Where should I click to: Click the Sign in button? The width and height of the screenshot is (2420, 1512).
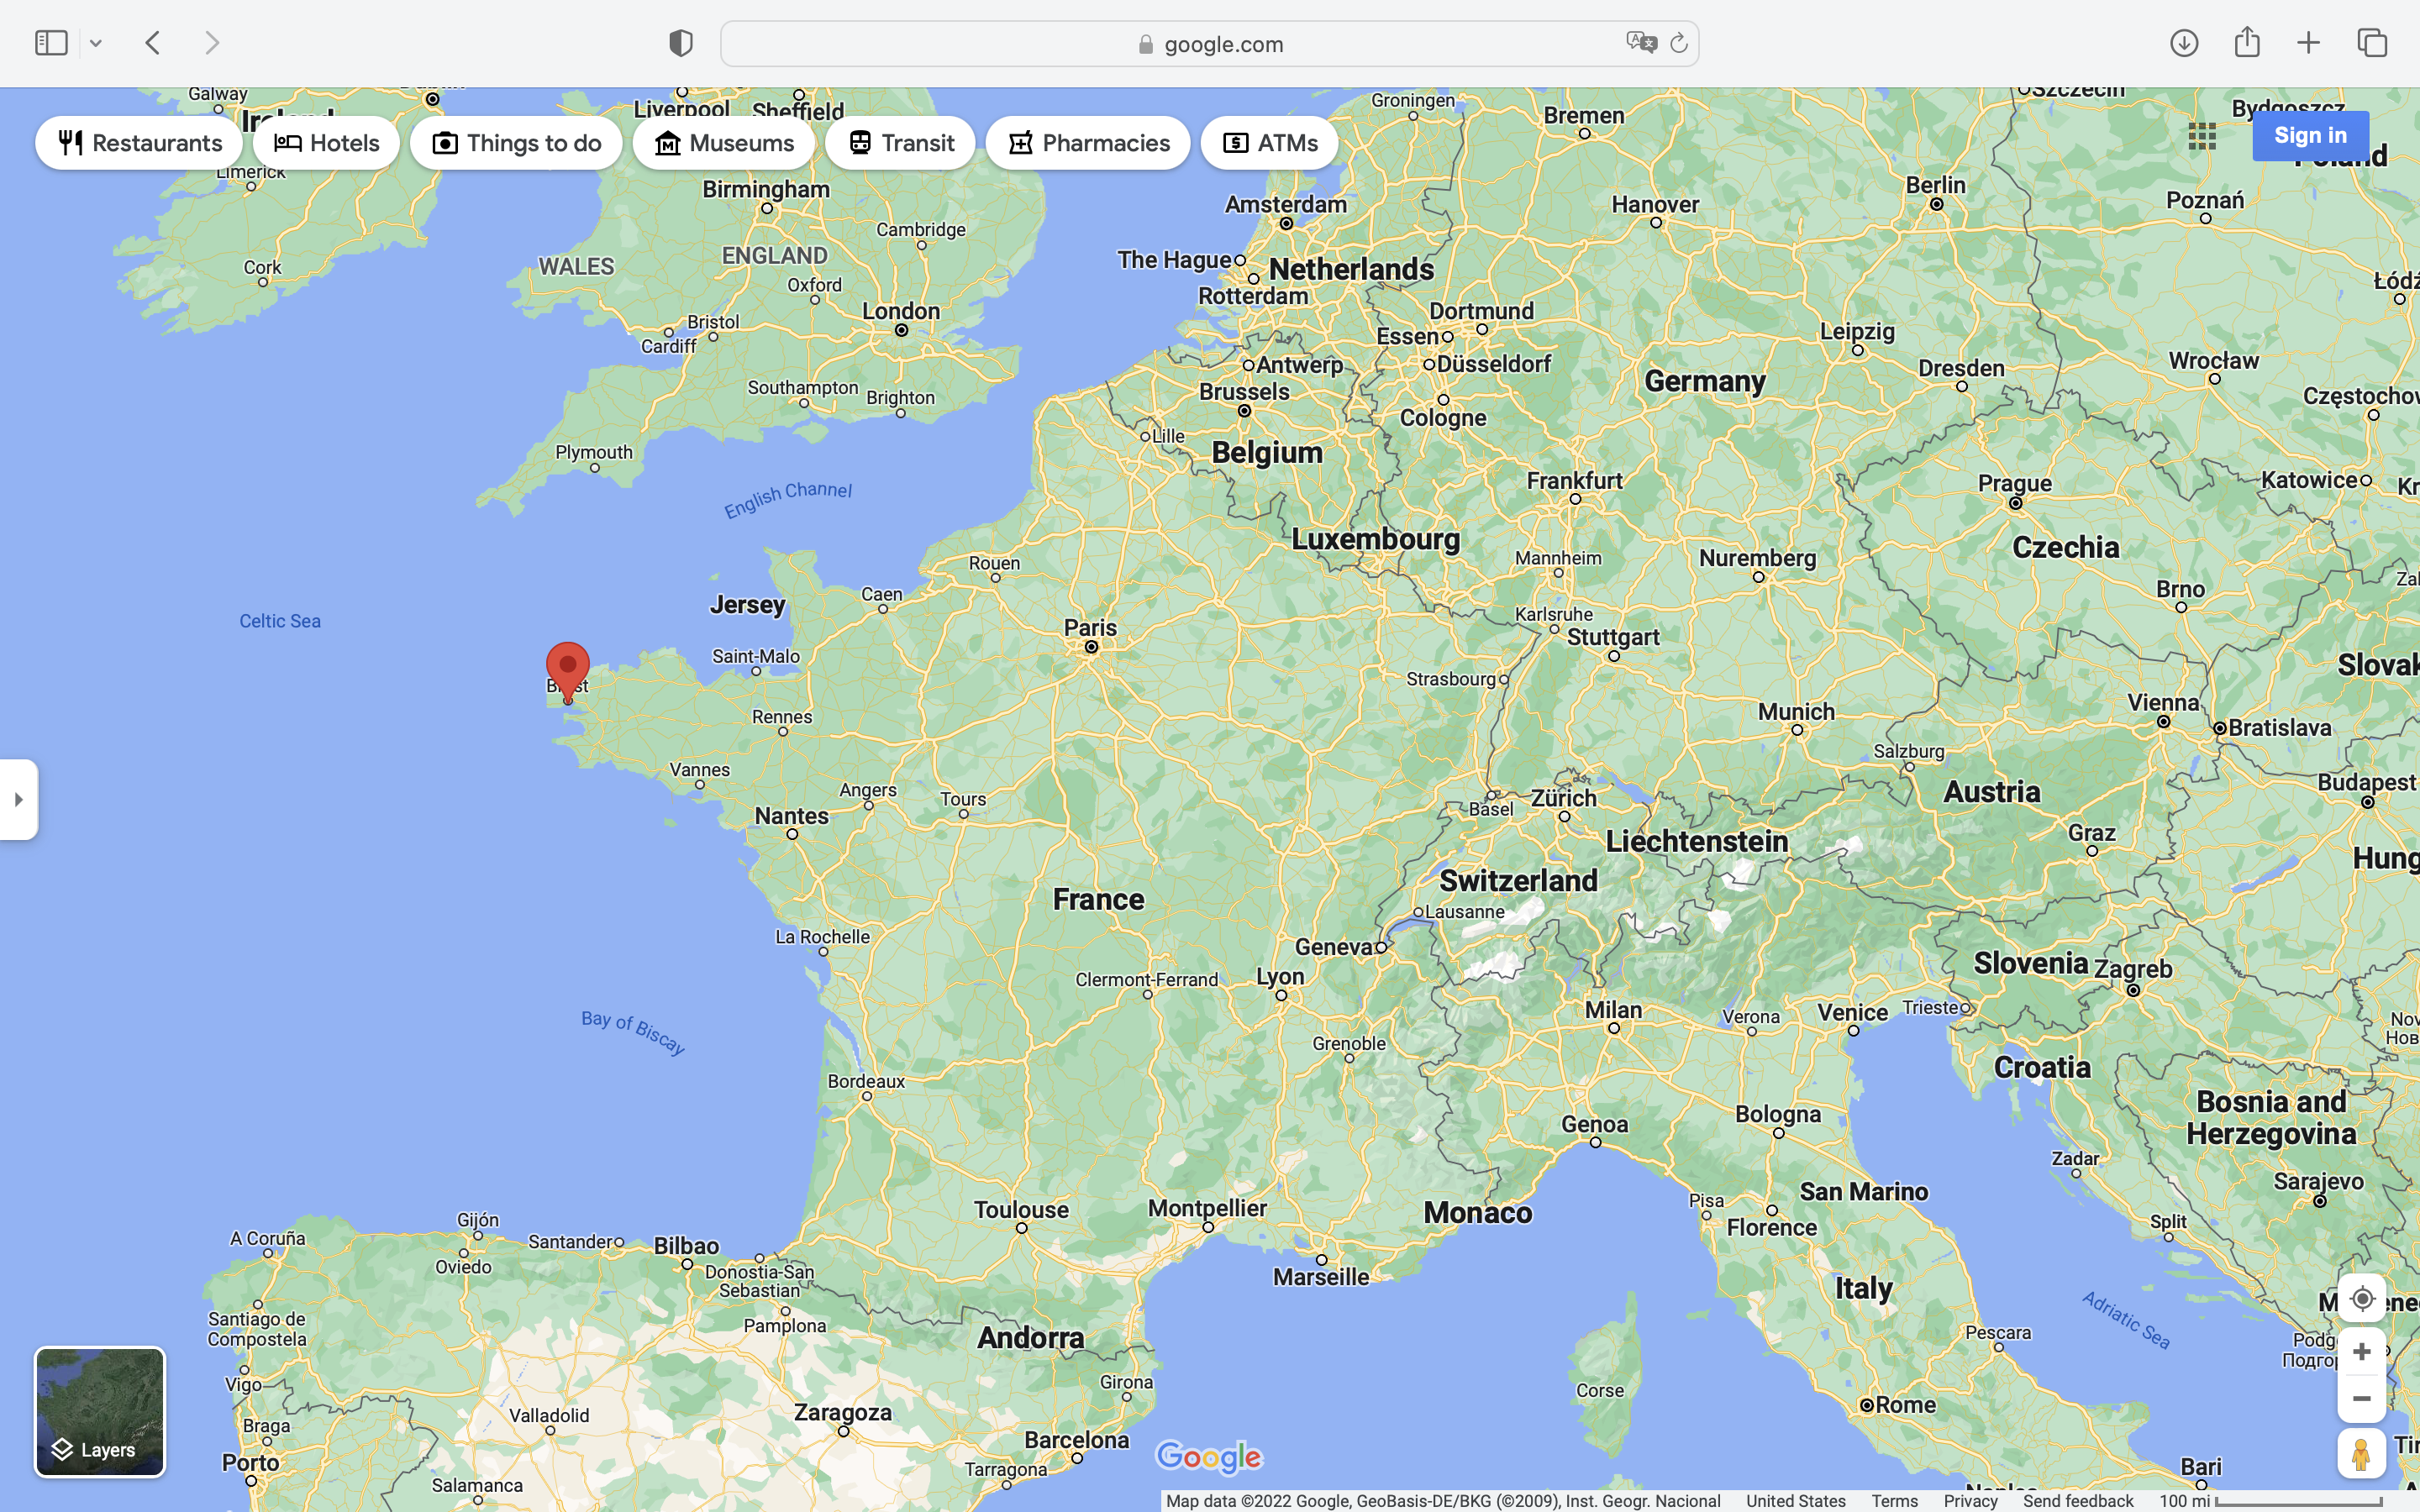pos(2310,136)
